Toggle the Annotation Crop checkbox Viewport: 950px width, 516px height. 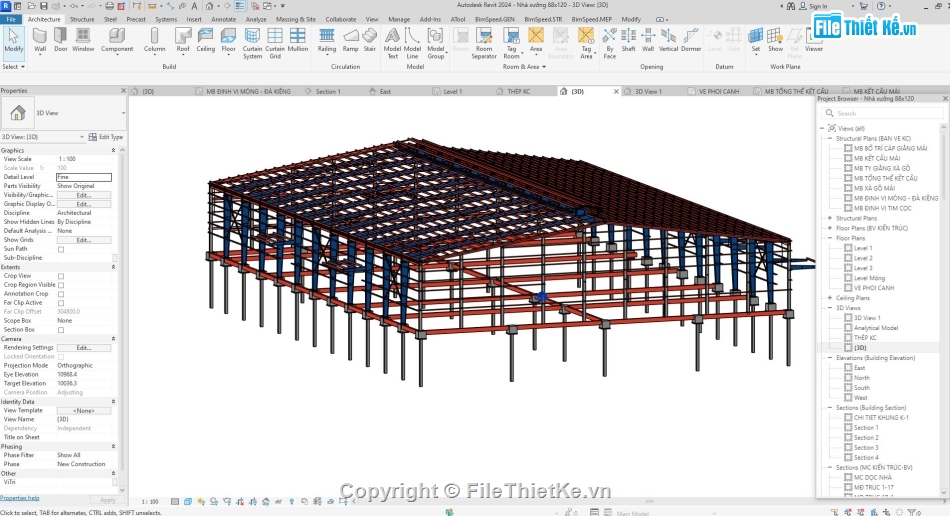(x=61, y=294)
